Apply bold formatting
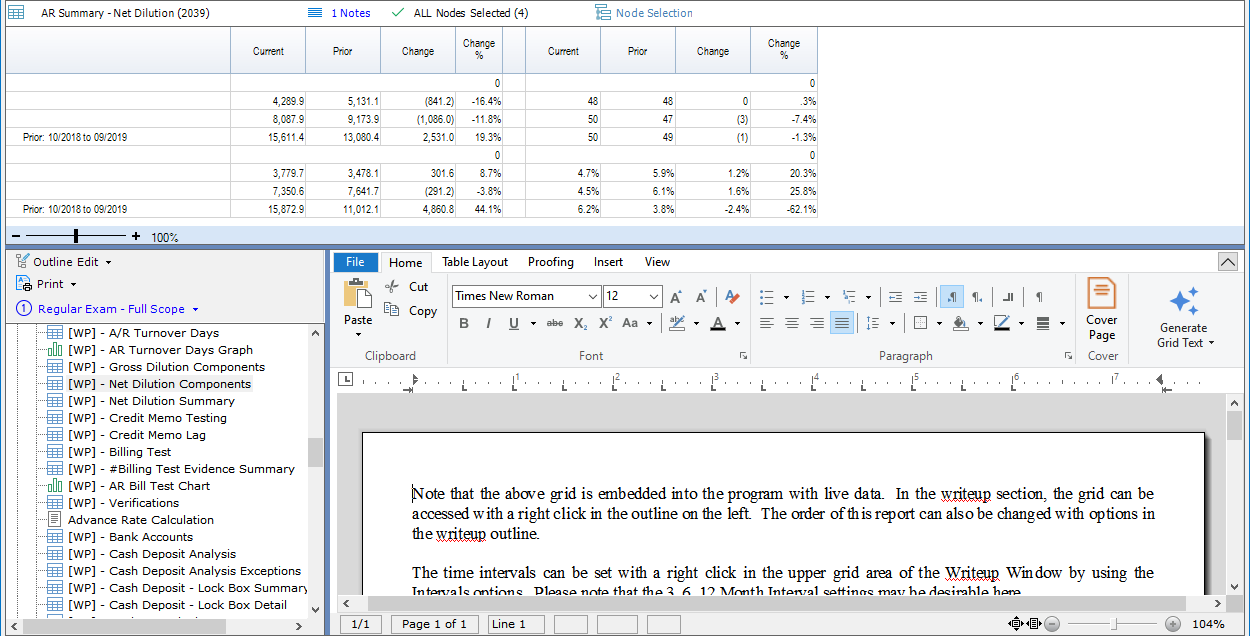The width and height of the screenshot is (1250, 636). (x=463, y=322)
